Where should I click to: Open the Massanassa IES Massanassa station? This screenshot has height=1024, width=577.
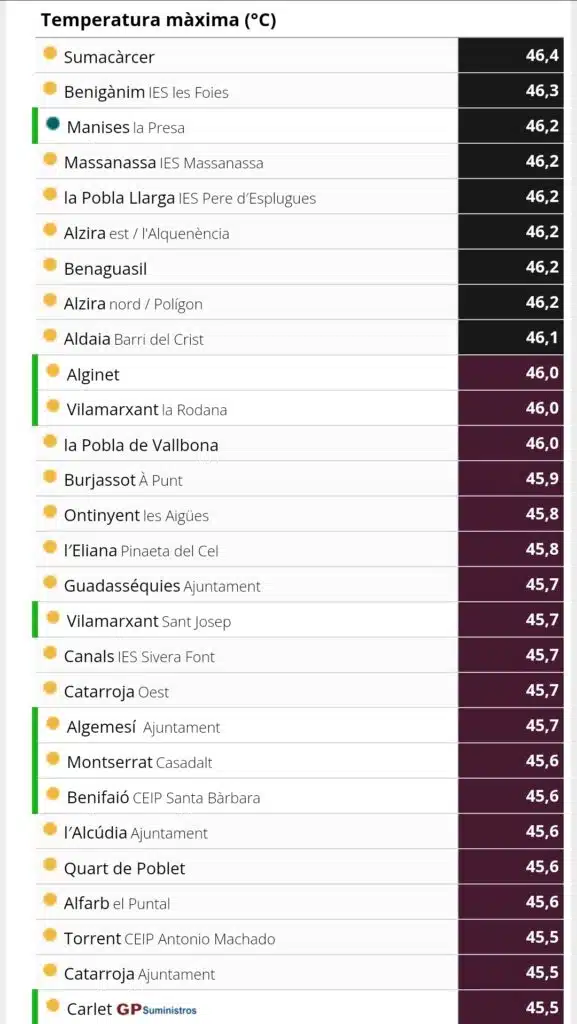(300, 161)
